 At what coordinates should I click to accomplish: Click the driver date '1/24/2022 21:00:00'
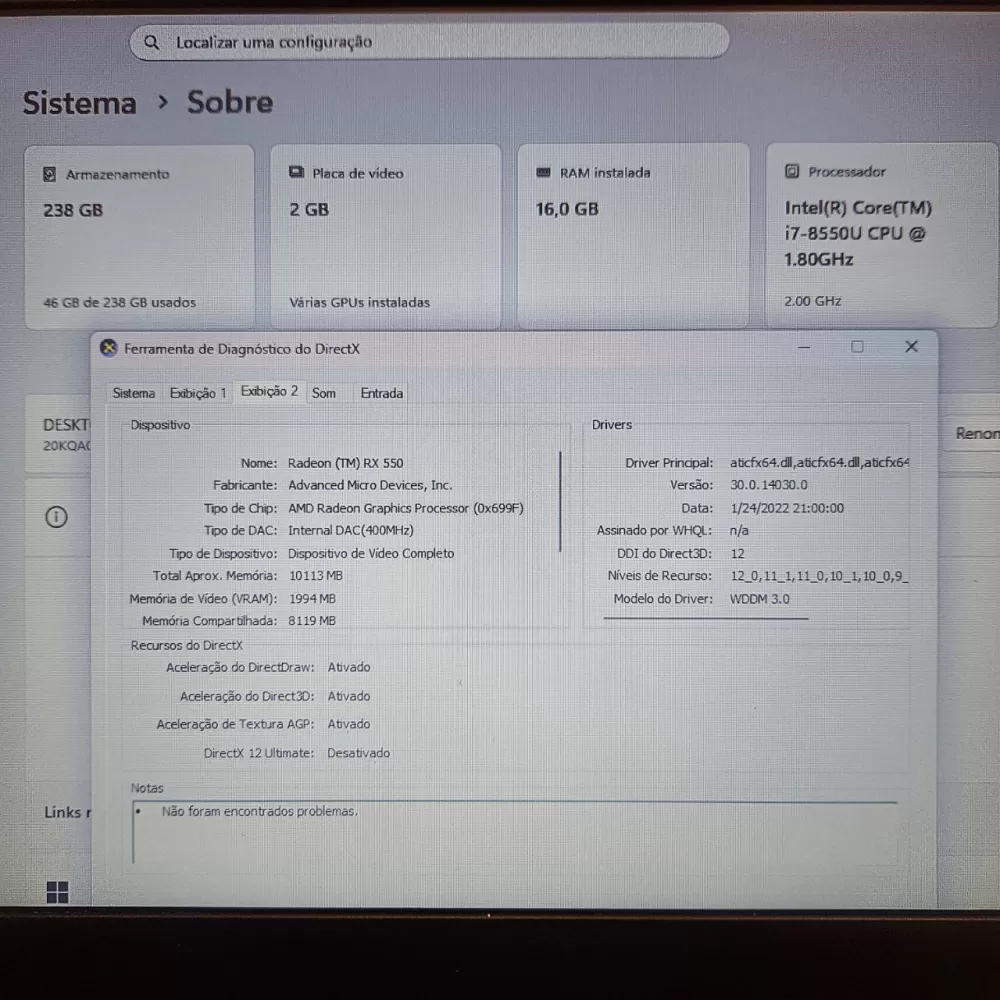(787, 508)
